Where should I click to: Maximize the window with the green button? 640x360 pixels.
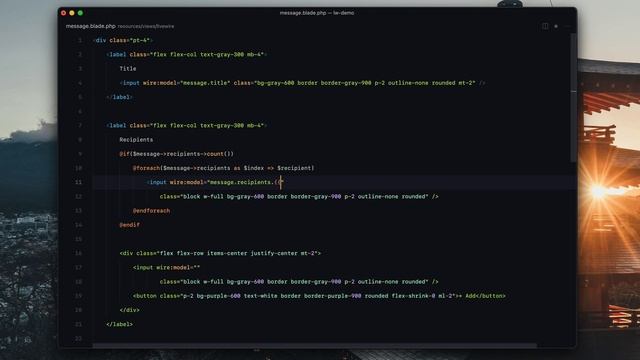pyautogui.click(x=80, y=13)
